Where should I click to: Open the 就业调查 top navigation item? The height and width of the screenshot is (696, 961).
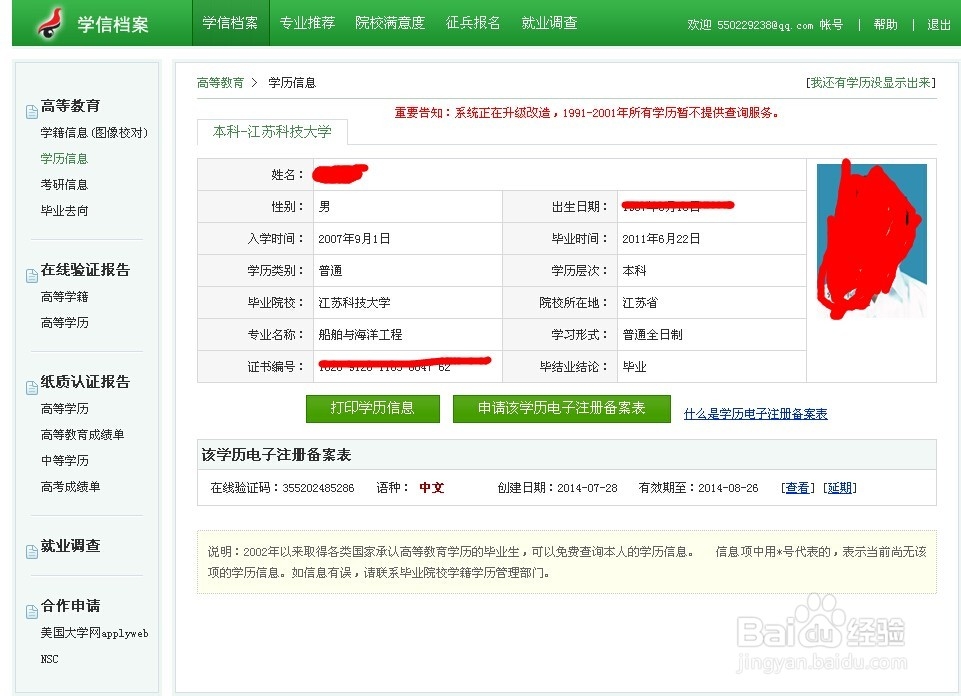(549, 23)
